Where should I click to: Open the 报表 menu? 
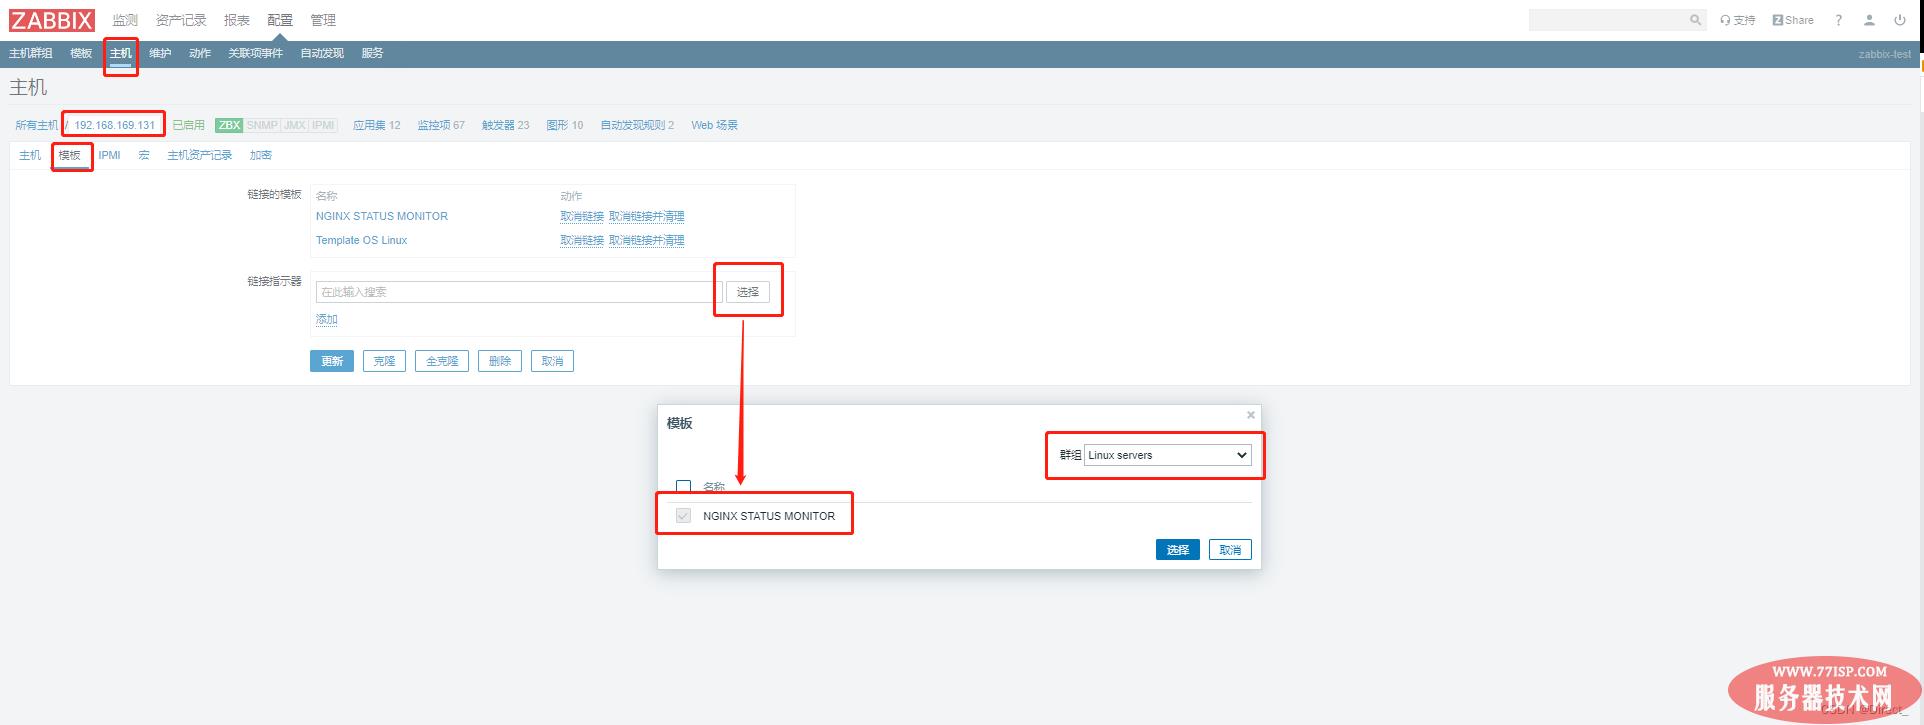tap(237, 20)
